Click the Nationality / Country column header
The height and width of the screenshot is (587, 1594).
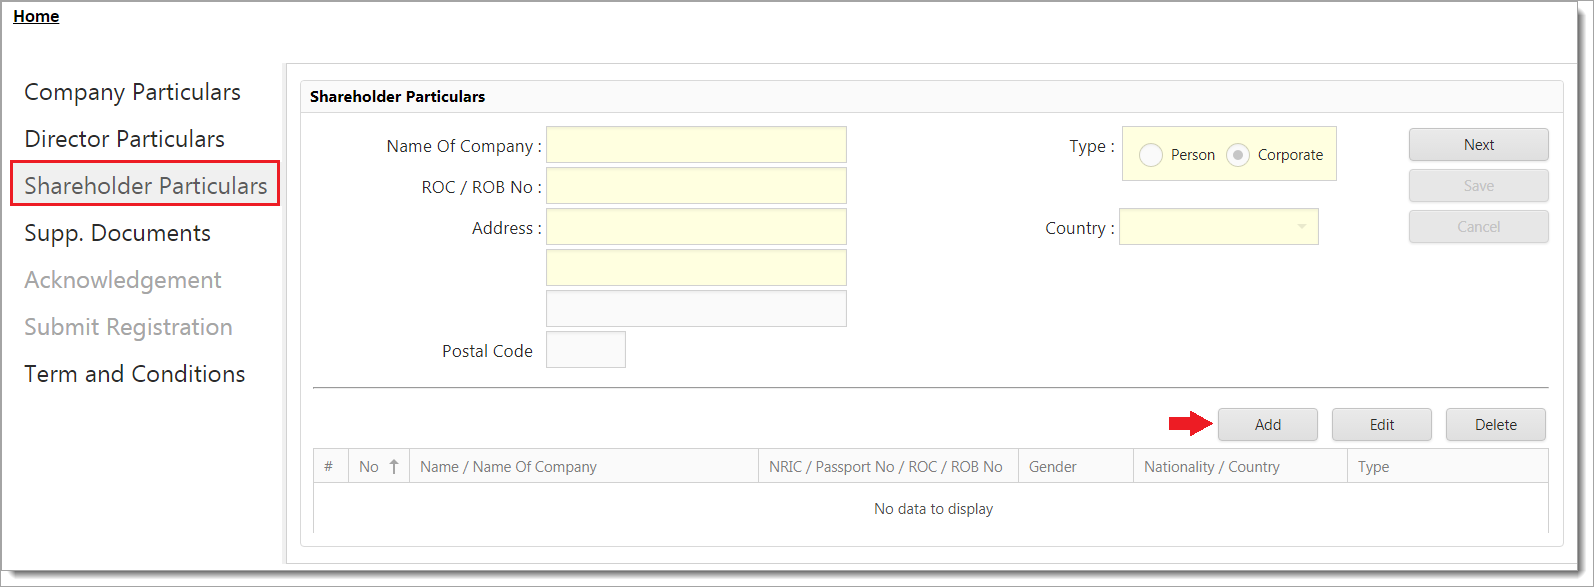1211,467
